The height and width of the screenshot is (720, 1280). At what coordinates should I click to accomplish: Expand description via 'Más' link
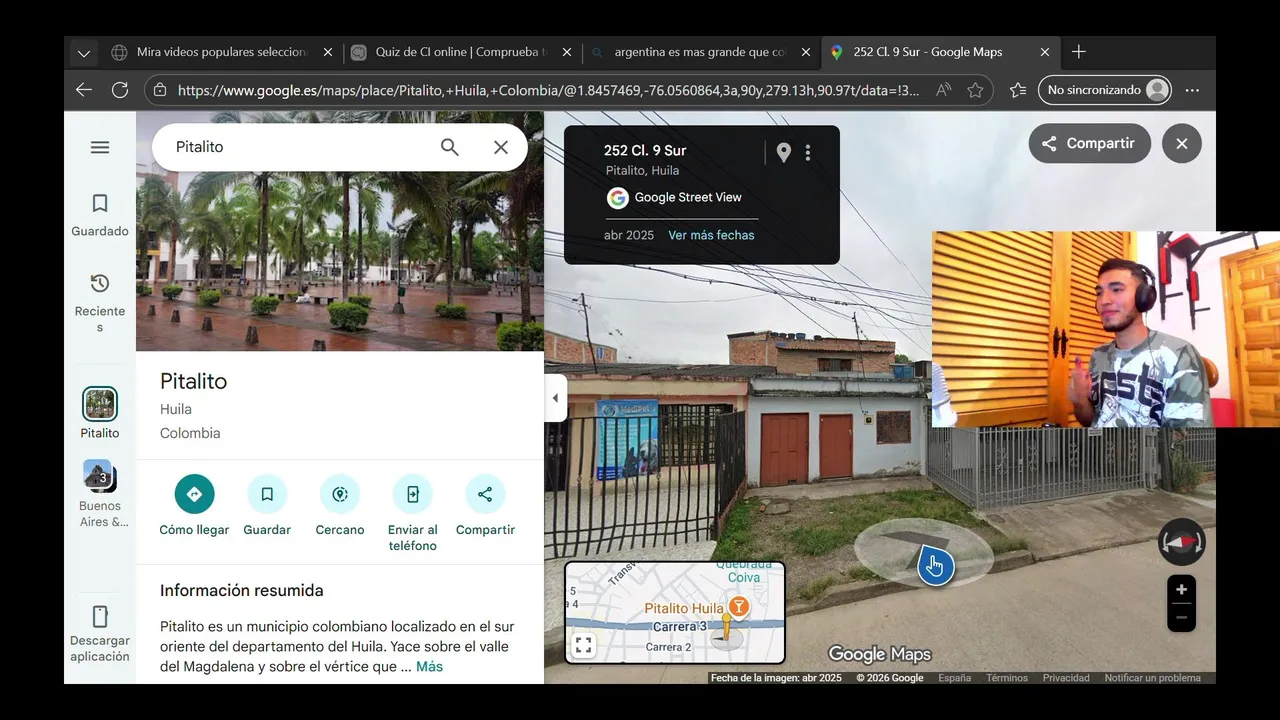[429, 667]
